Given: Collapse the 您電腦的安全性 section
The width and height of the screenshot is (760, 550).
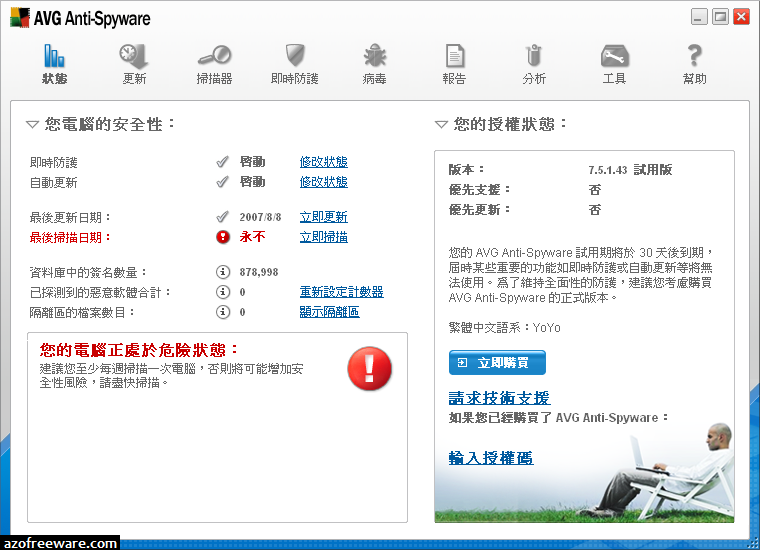Looking at the screenshot, I should click(32, 125).
